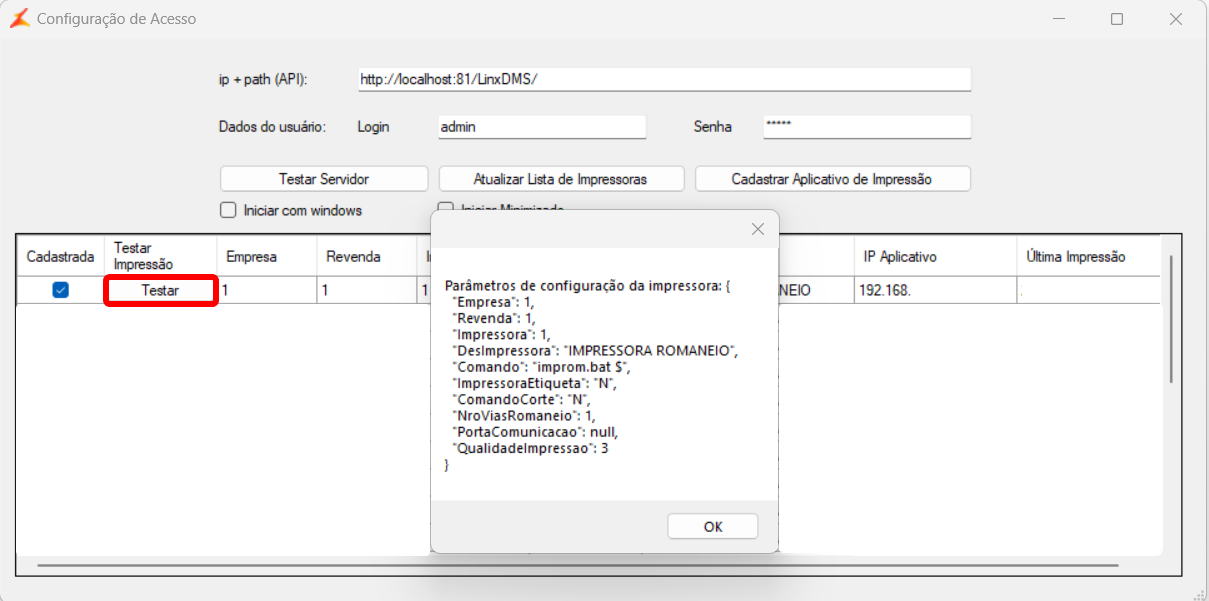The width and height of the screenshot is (1209, 601).
Task: Click the 192.168. IP Aplicativo cell
Action: click(935, 290)
